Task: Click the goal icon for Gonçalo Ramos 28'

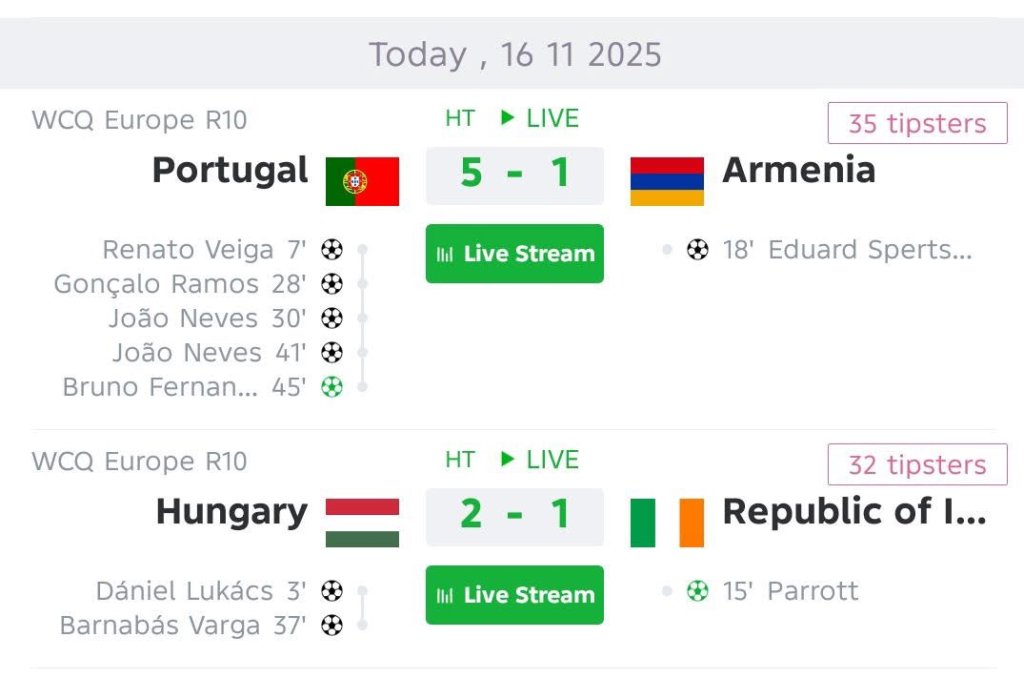Action: tap(332, 284)
